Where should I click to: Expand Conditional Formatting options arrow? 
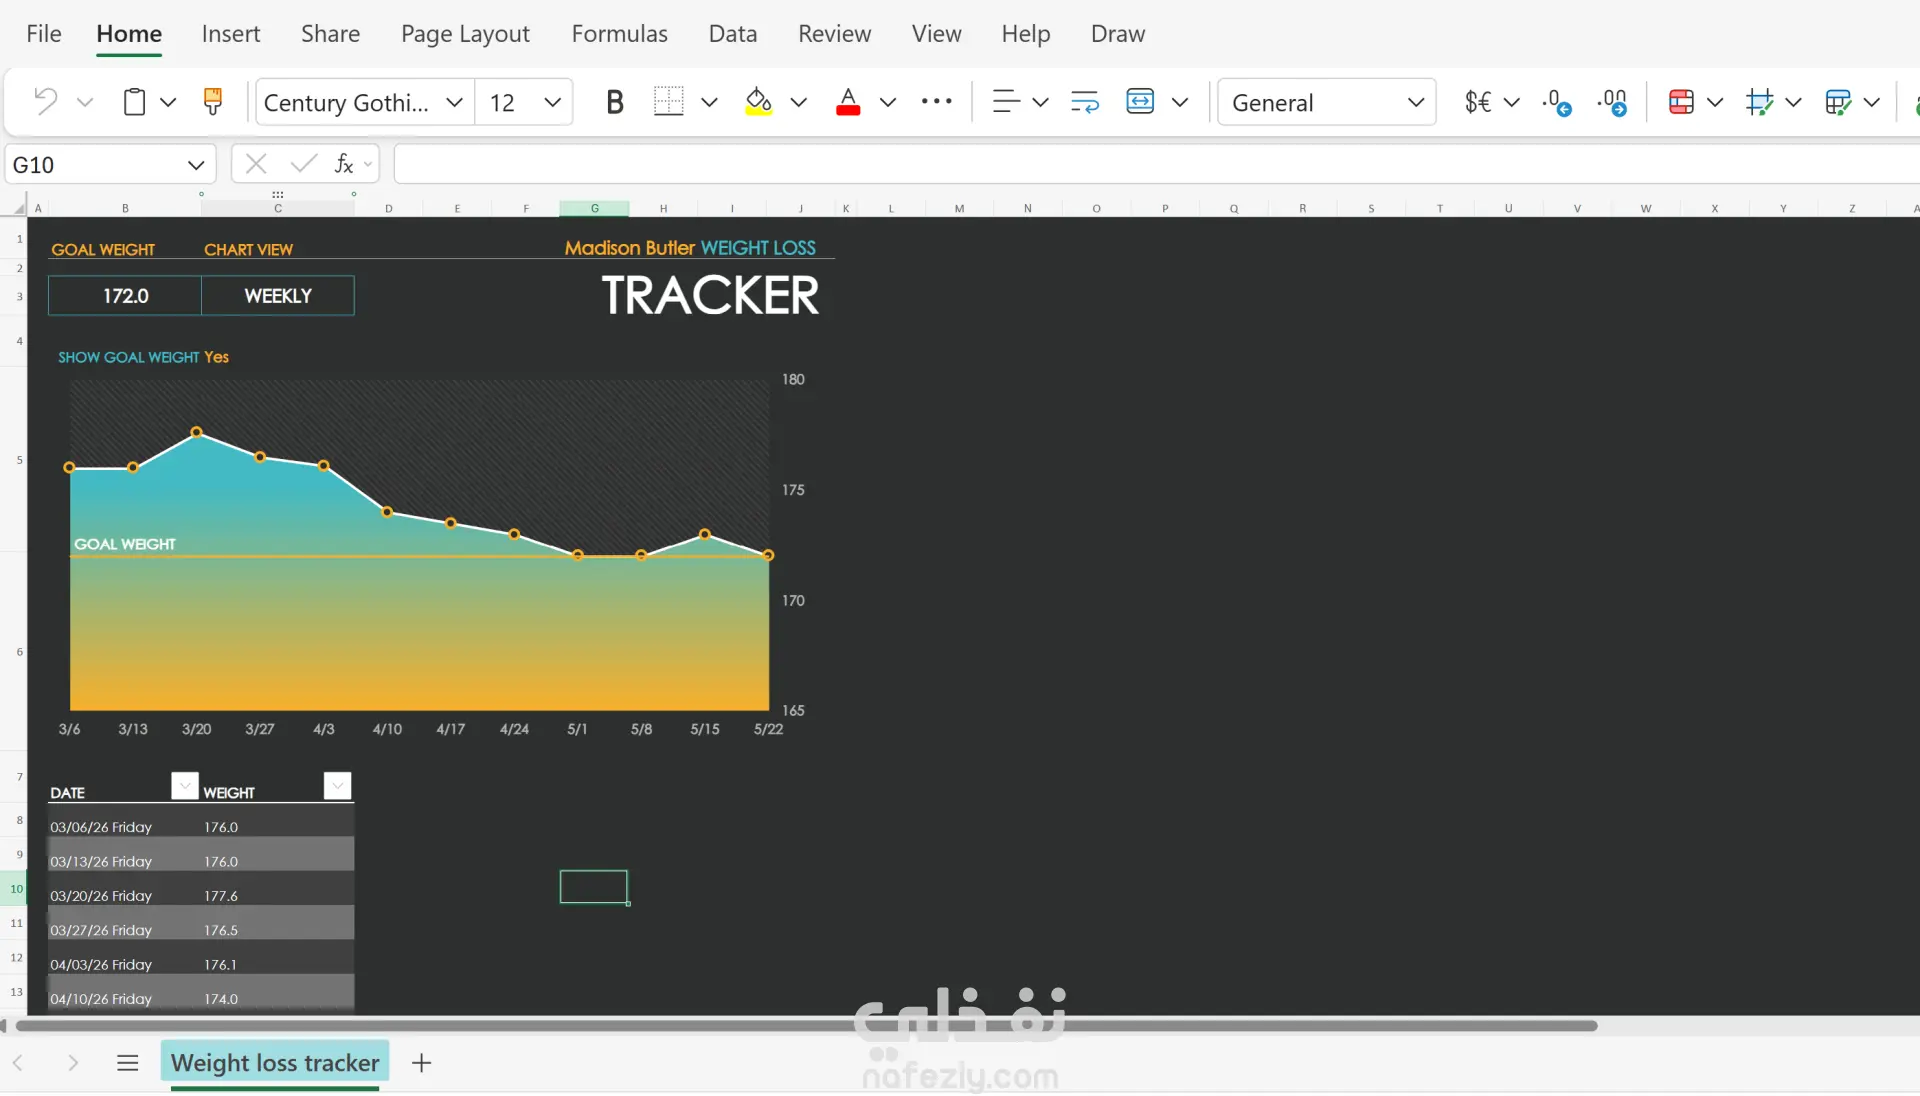pos(1715,102)
